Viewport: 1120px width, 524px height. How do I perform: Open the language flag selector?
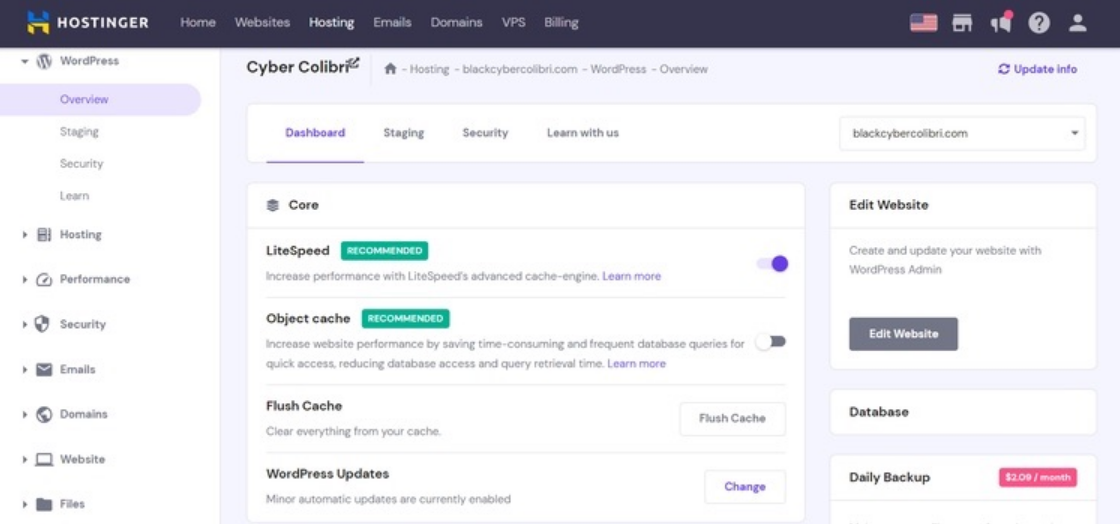924,23
